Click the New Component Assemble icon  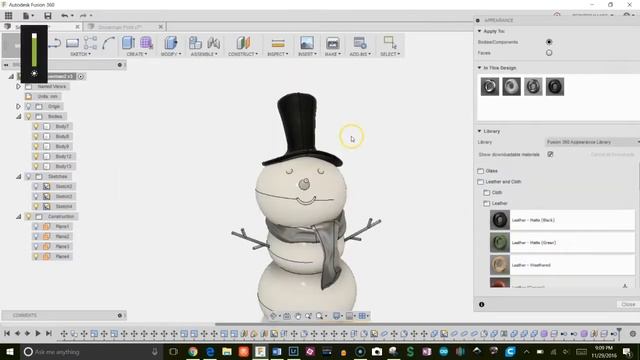point(196,42)
